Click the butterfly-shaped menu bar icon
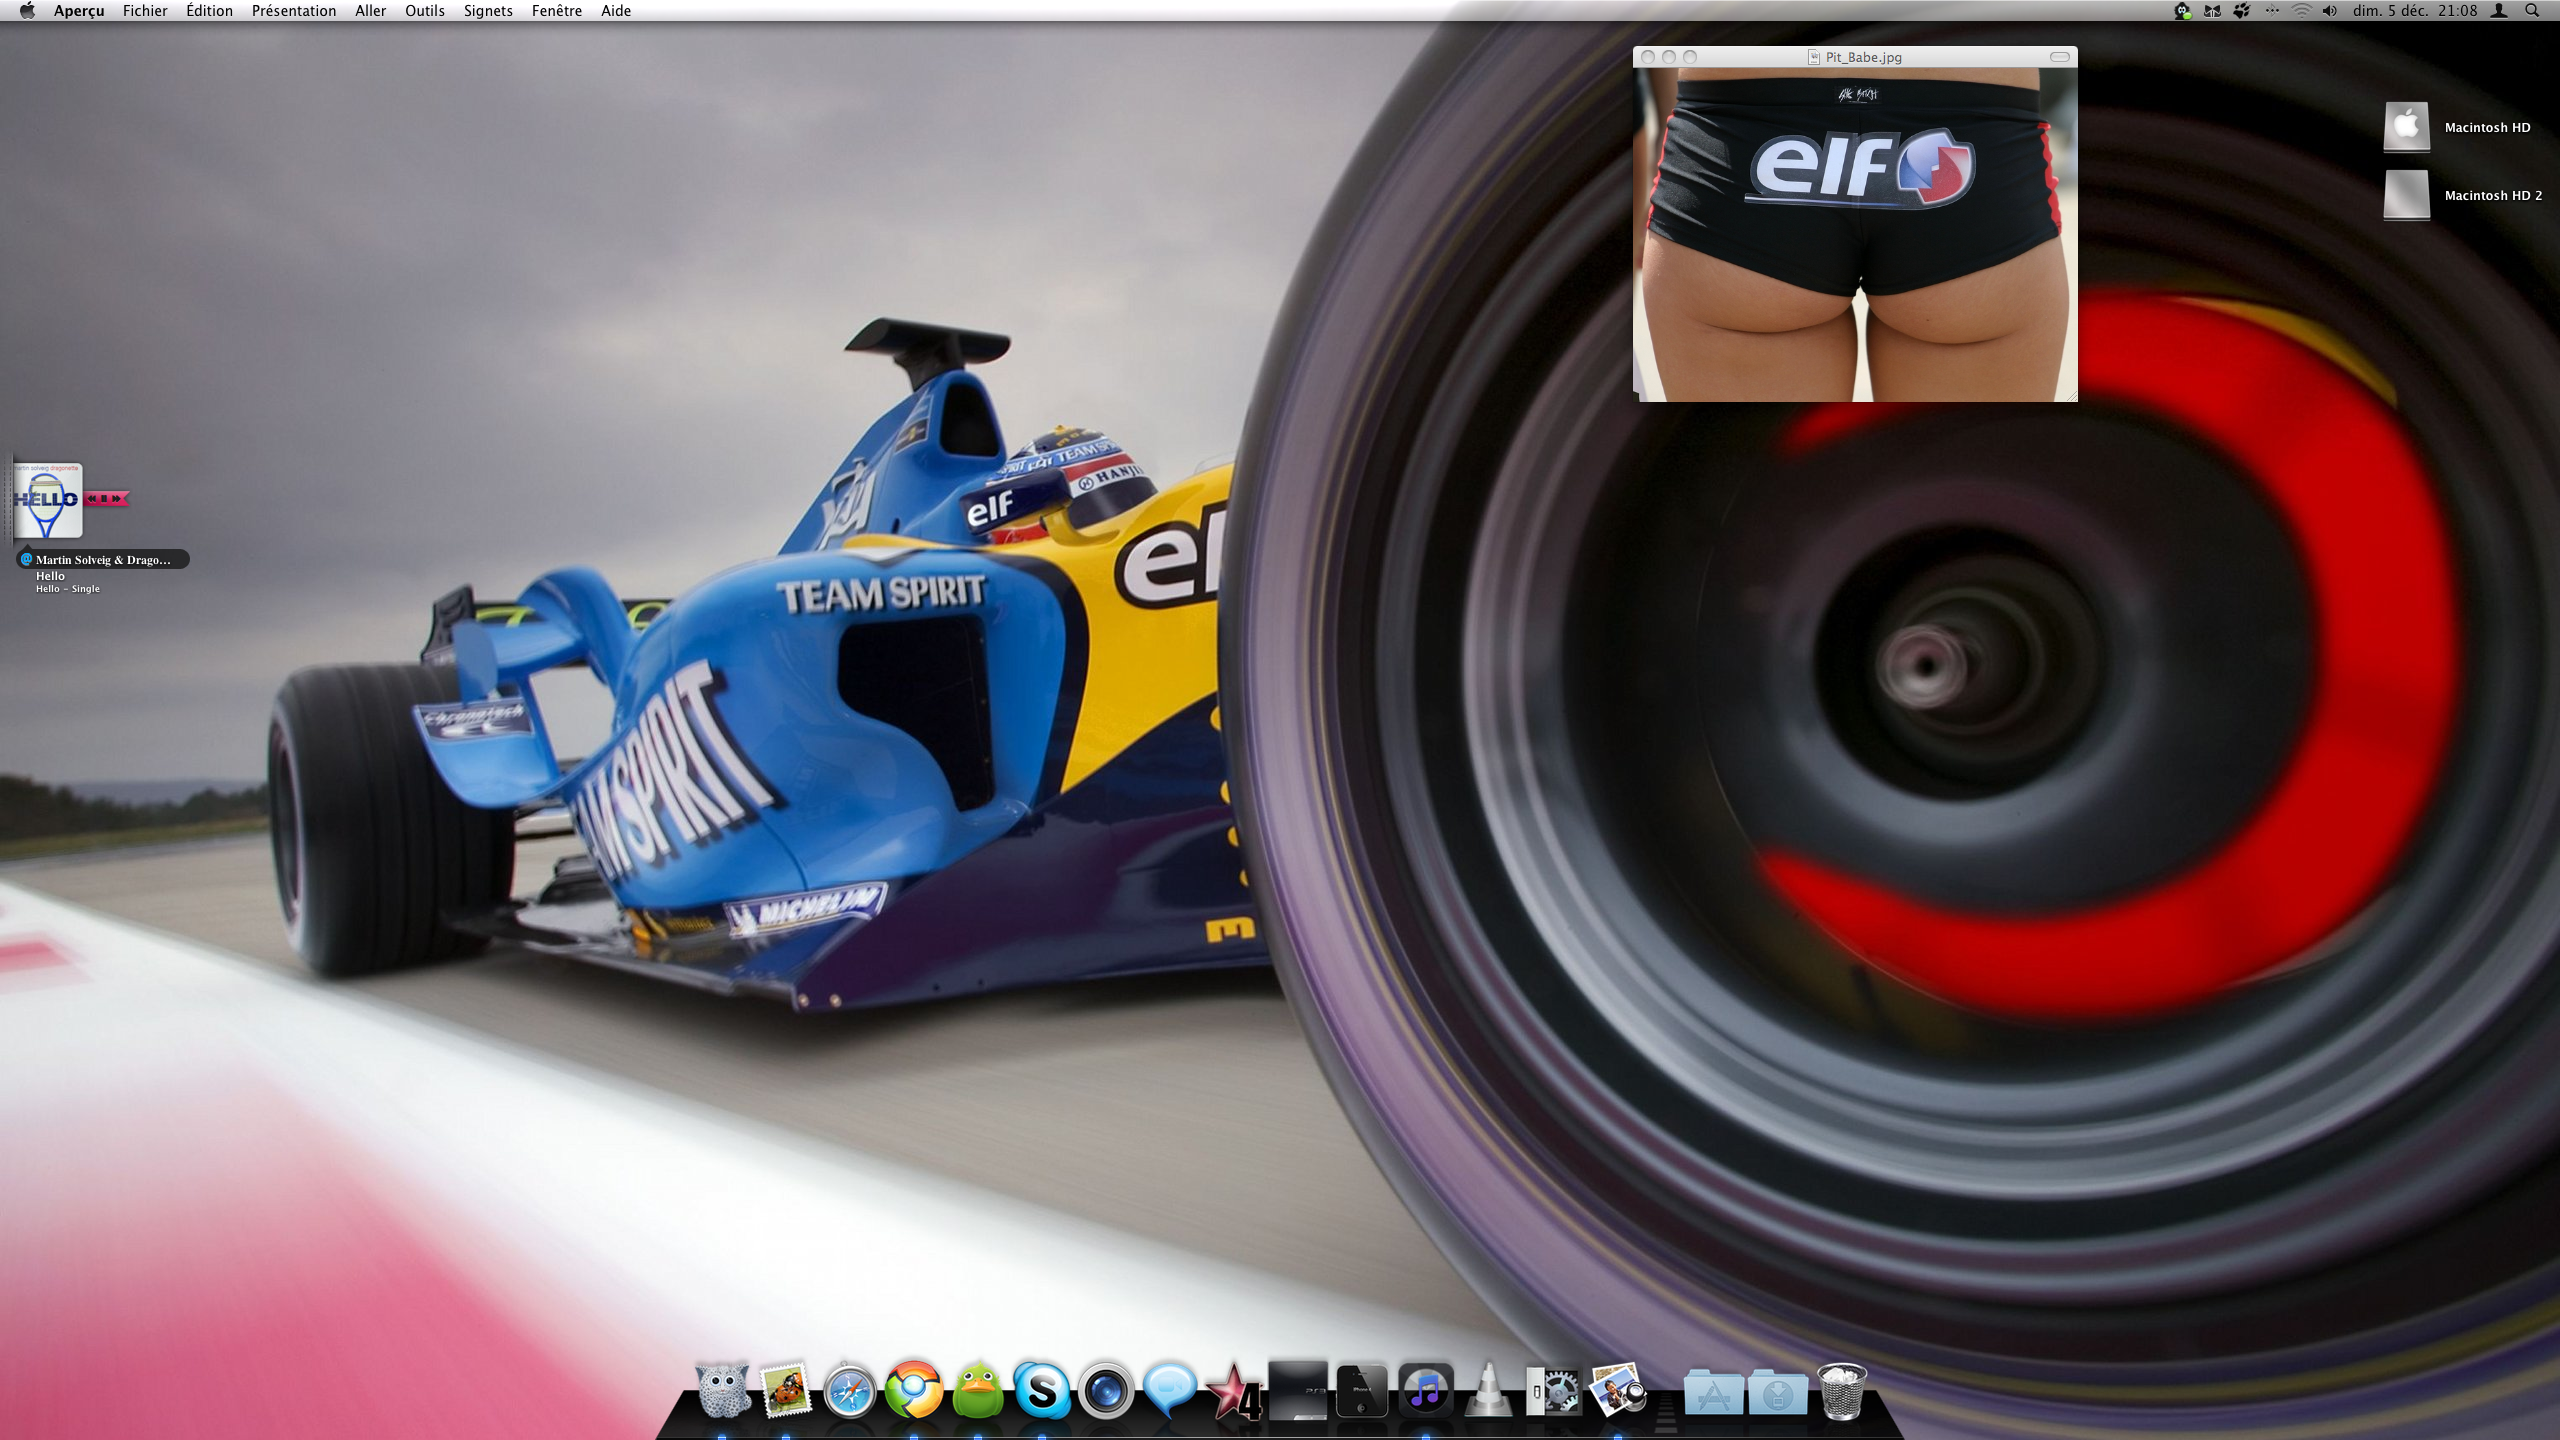Viewport: 2560px width, 1440px height. (2212, 11)
